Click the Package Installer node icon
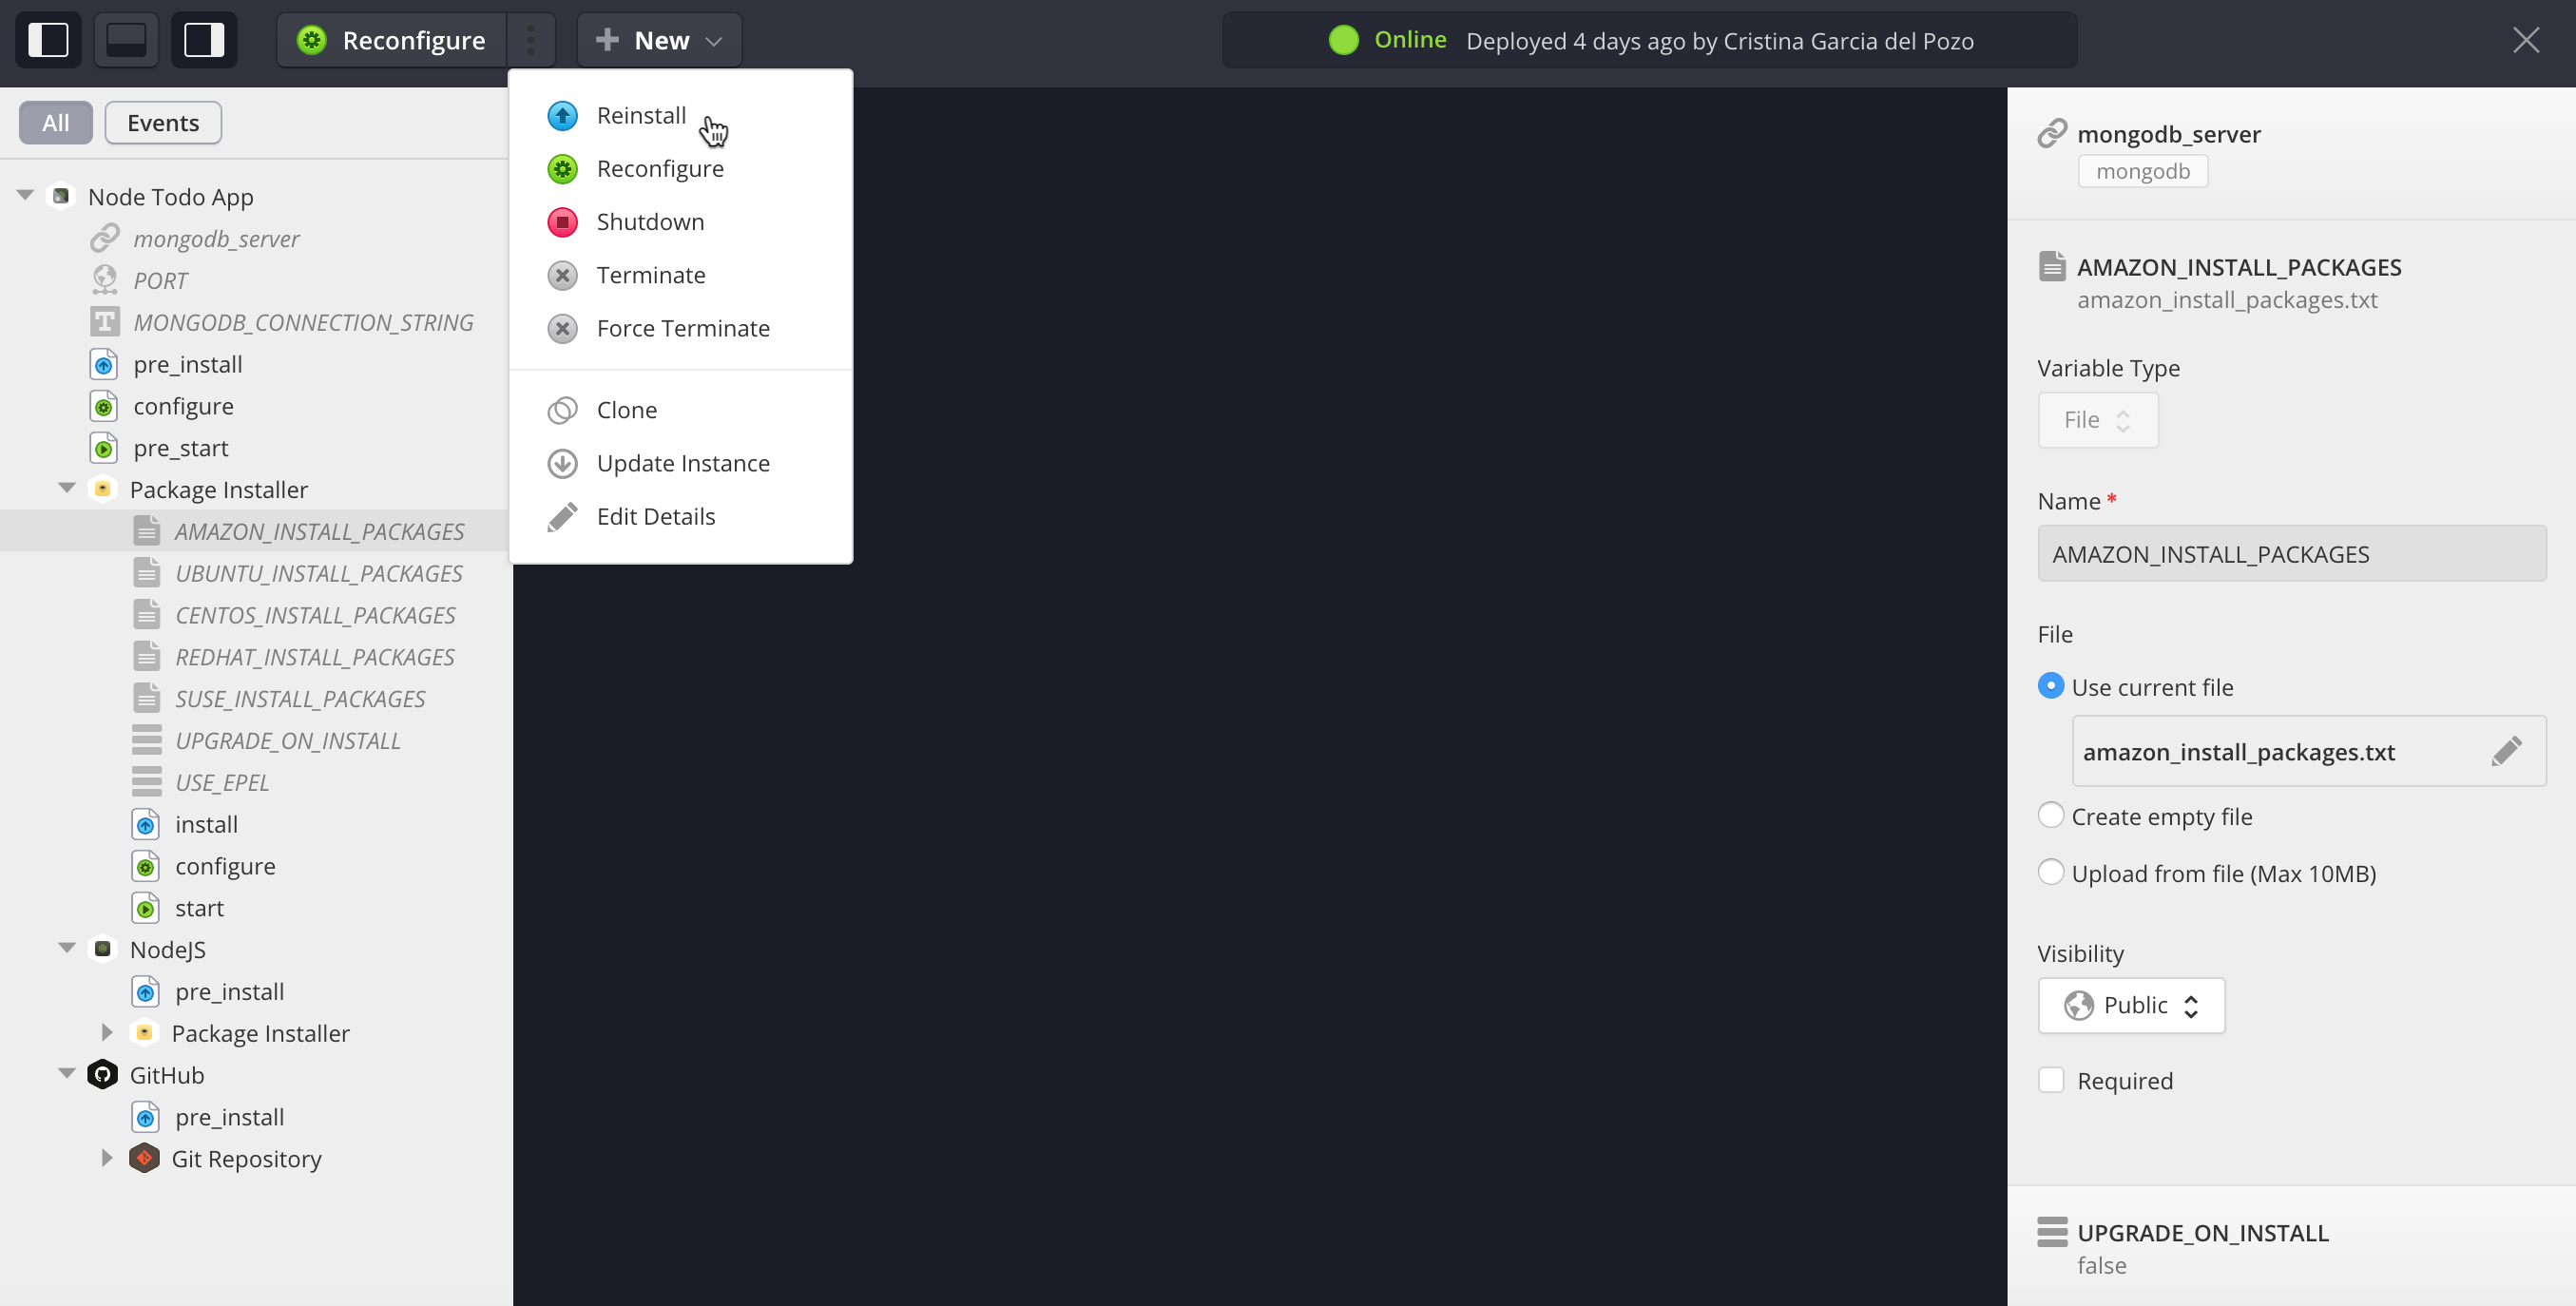Screen dimensions: 2576x1306 pyautogui.click(x=104, y=488)
